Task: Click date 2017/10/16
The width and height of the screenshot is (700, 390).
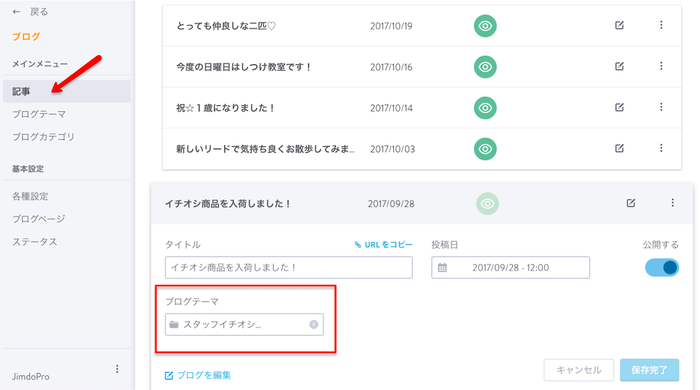Action: click(x=391, y=67)
